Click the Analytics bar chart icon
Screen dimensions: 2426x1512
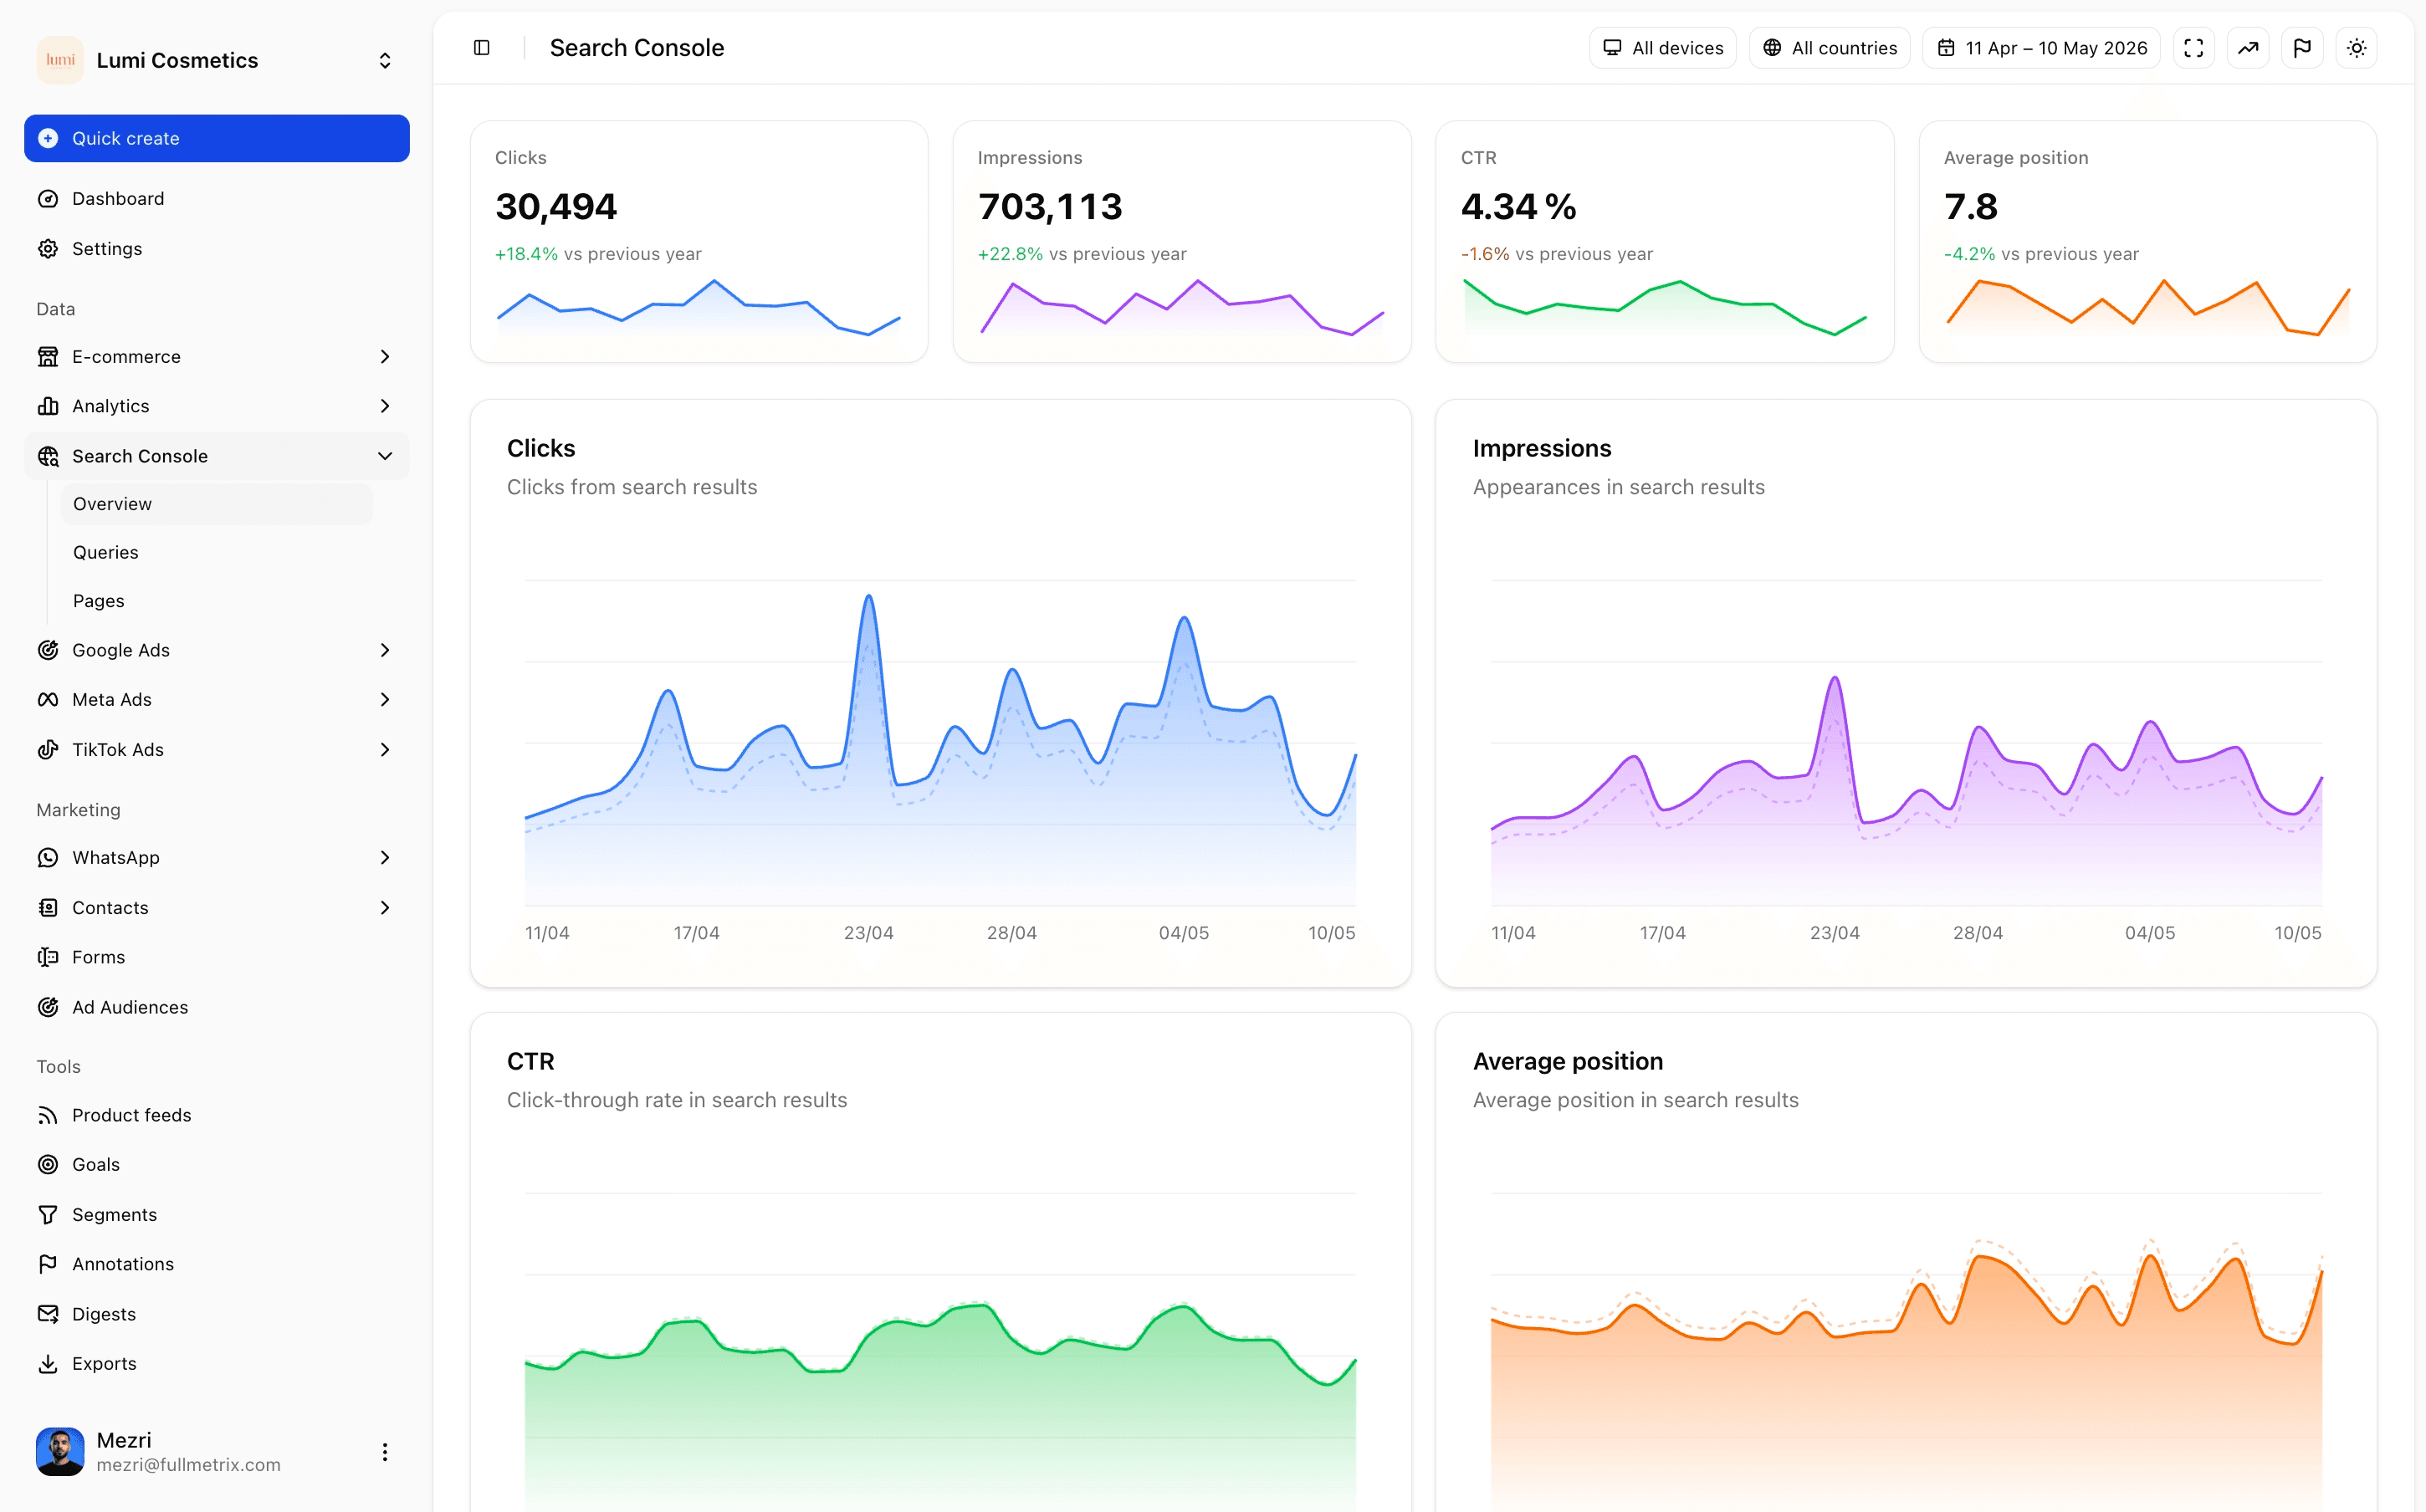pyautogui.click(x=48, y=406)
